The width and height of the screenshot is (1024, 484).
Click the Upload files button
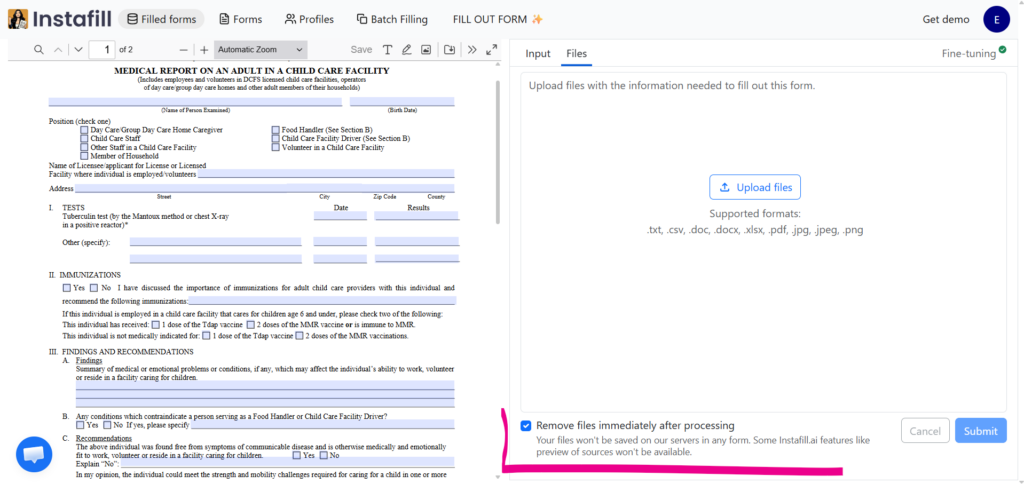coord(755,187)
